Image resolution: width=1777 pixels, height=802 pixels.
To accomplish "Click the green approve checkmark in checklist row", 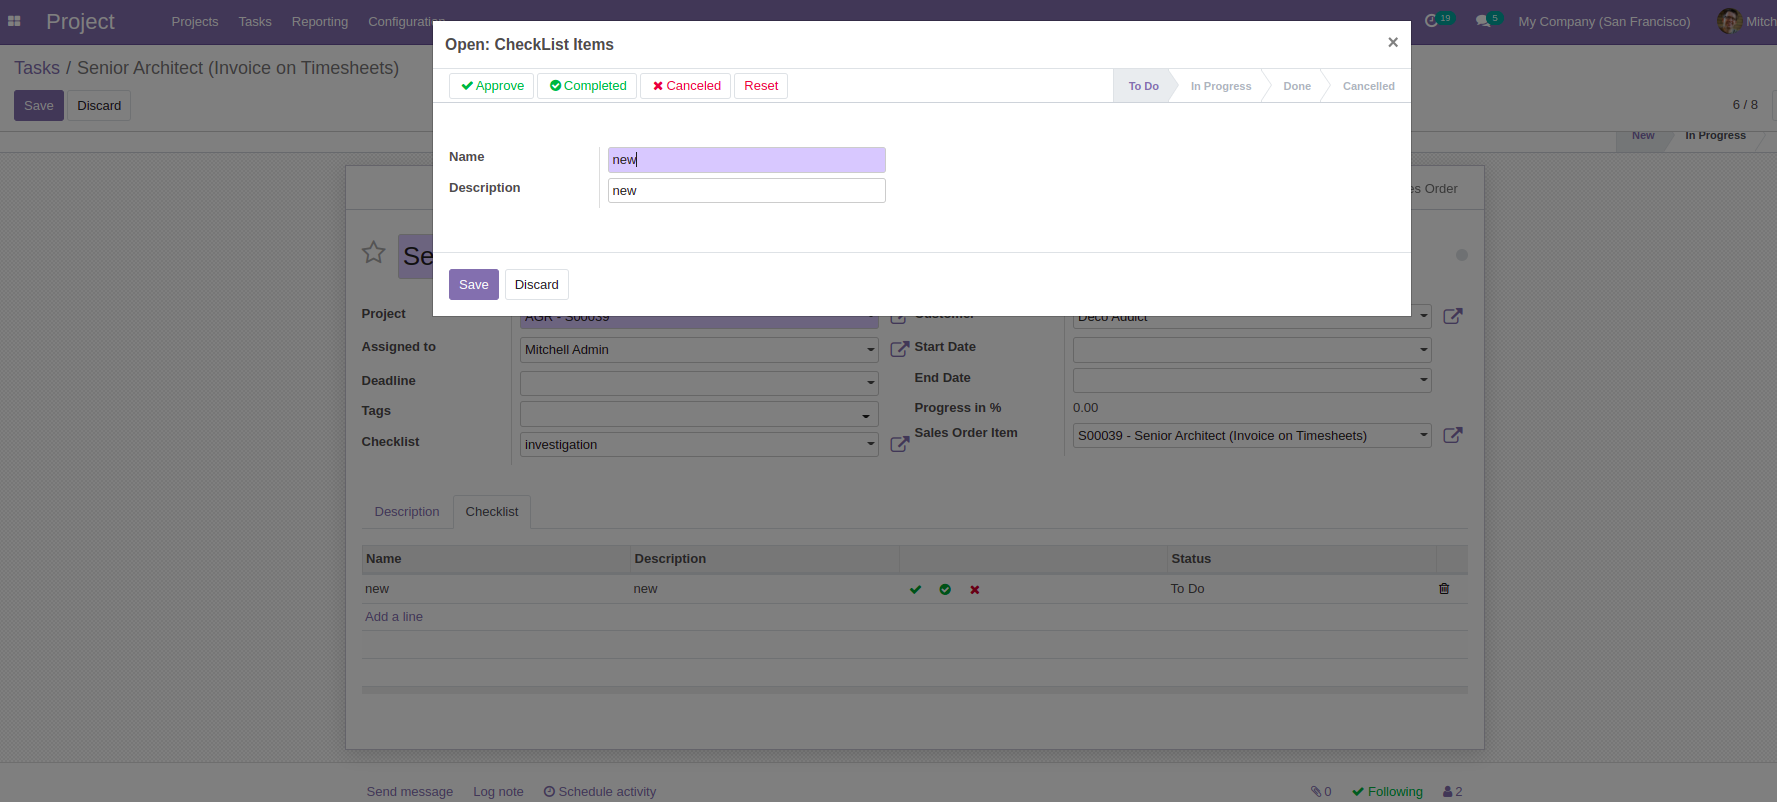I will tap(915, 589).
